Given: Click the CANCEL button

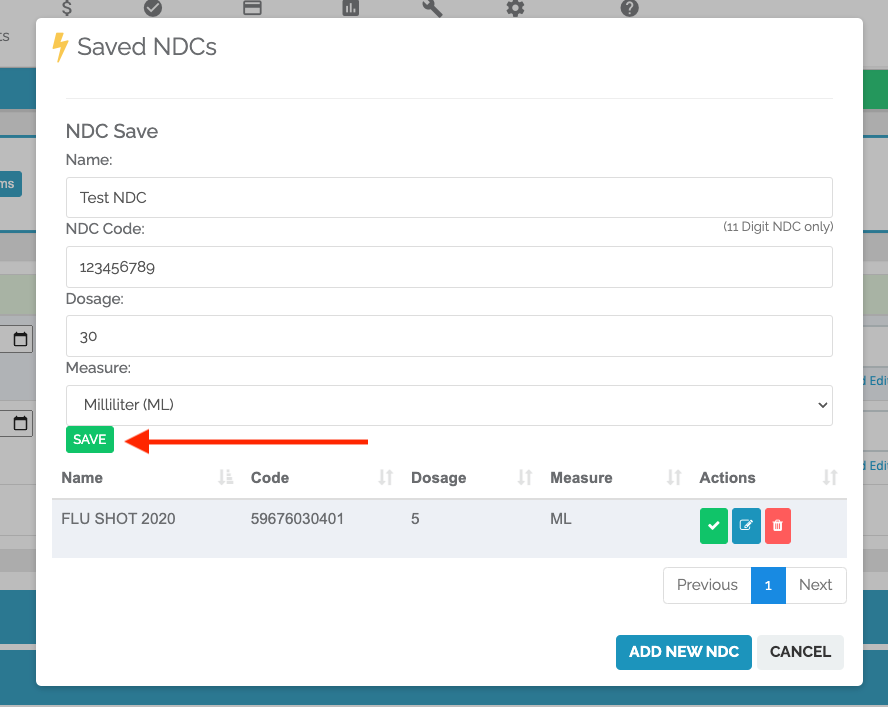Looking at the screenshot, I should coord(800,652).
